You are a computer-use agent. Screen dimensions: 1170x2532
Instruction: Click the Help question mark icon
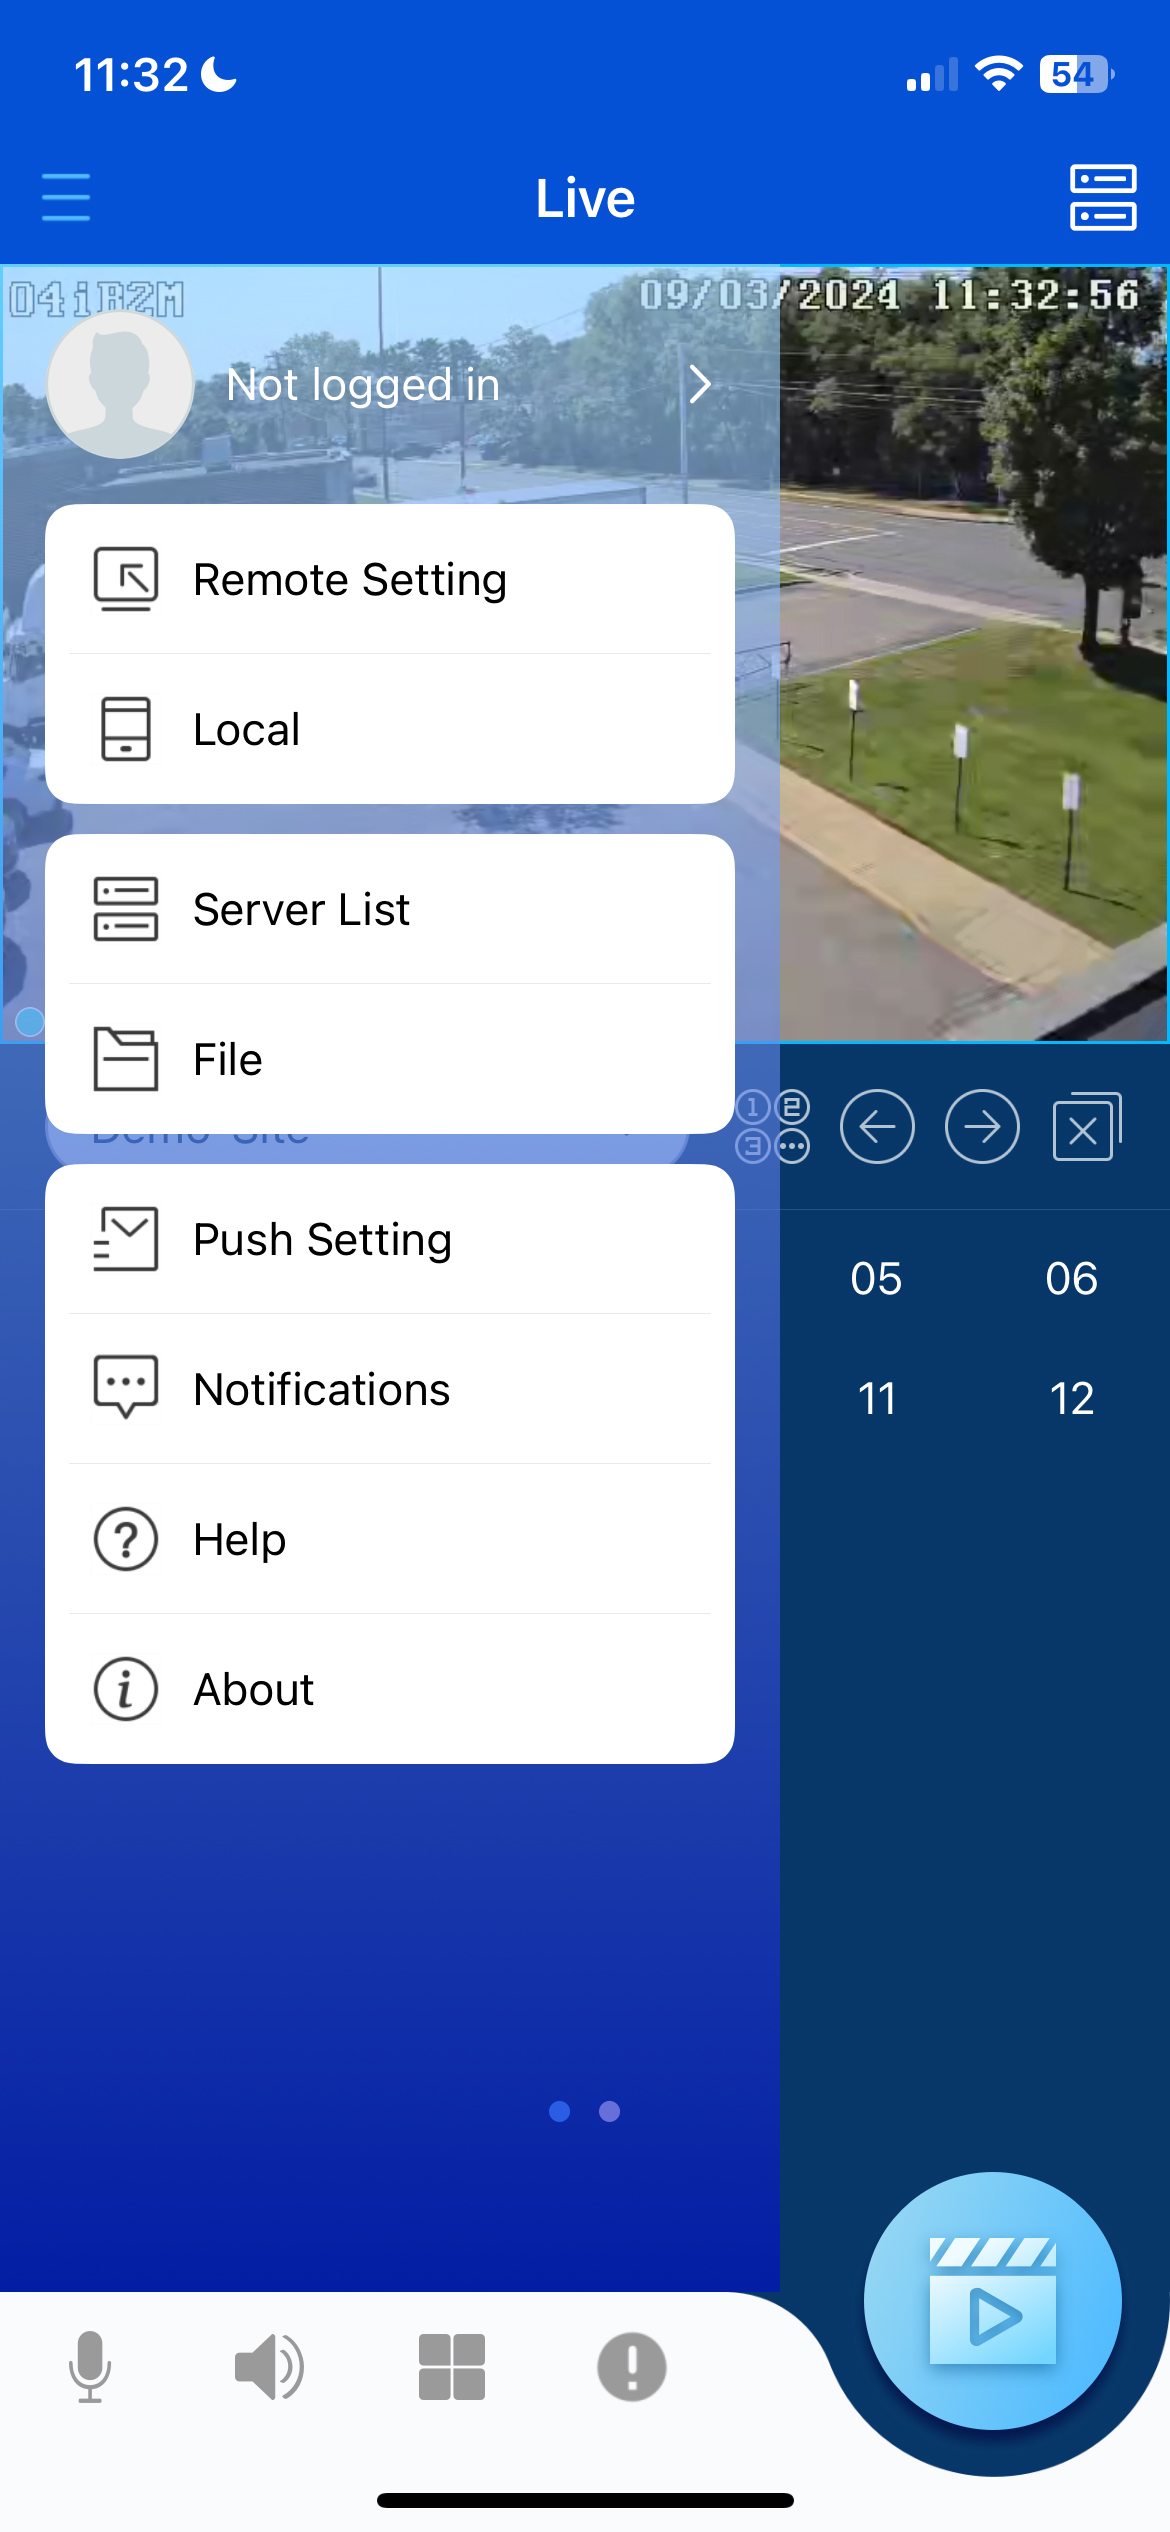[x=126, y=1539]
